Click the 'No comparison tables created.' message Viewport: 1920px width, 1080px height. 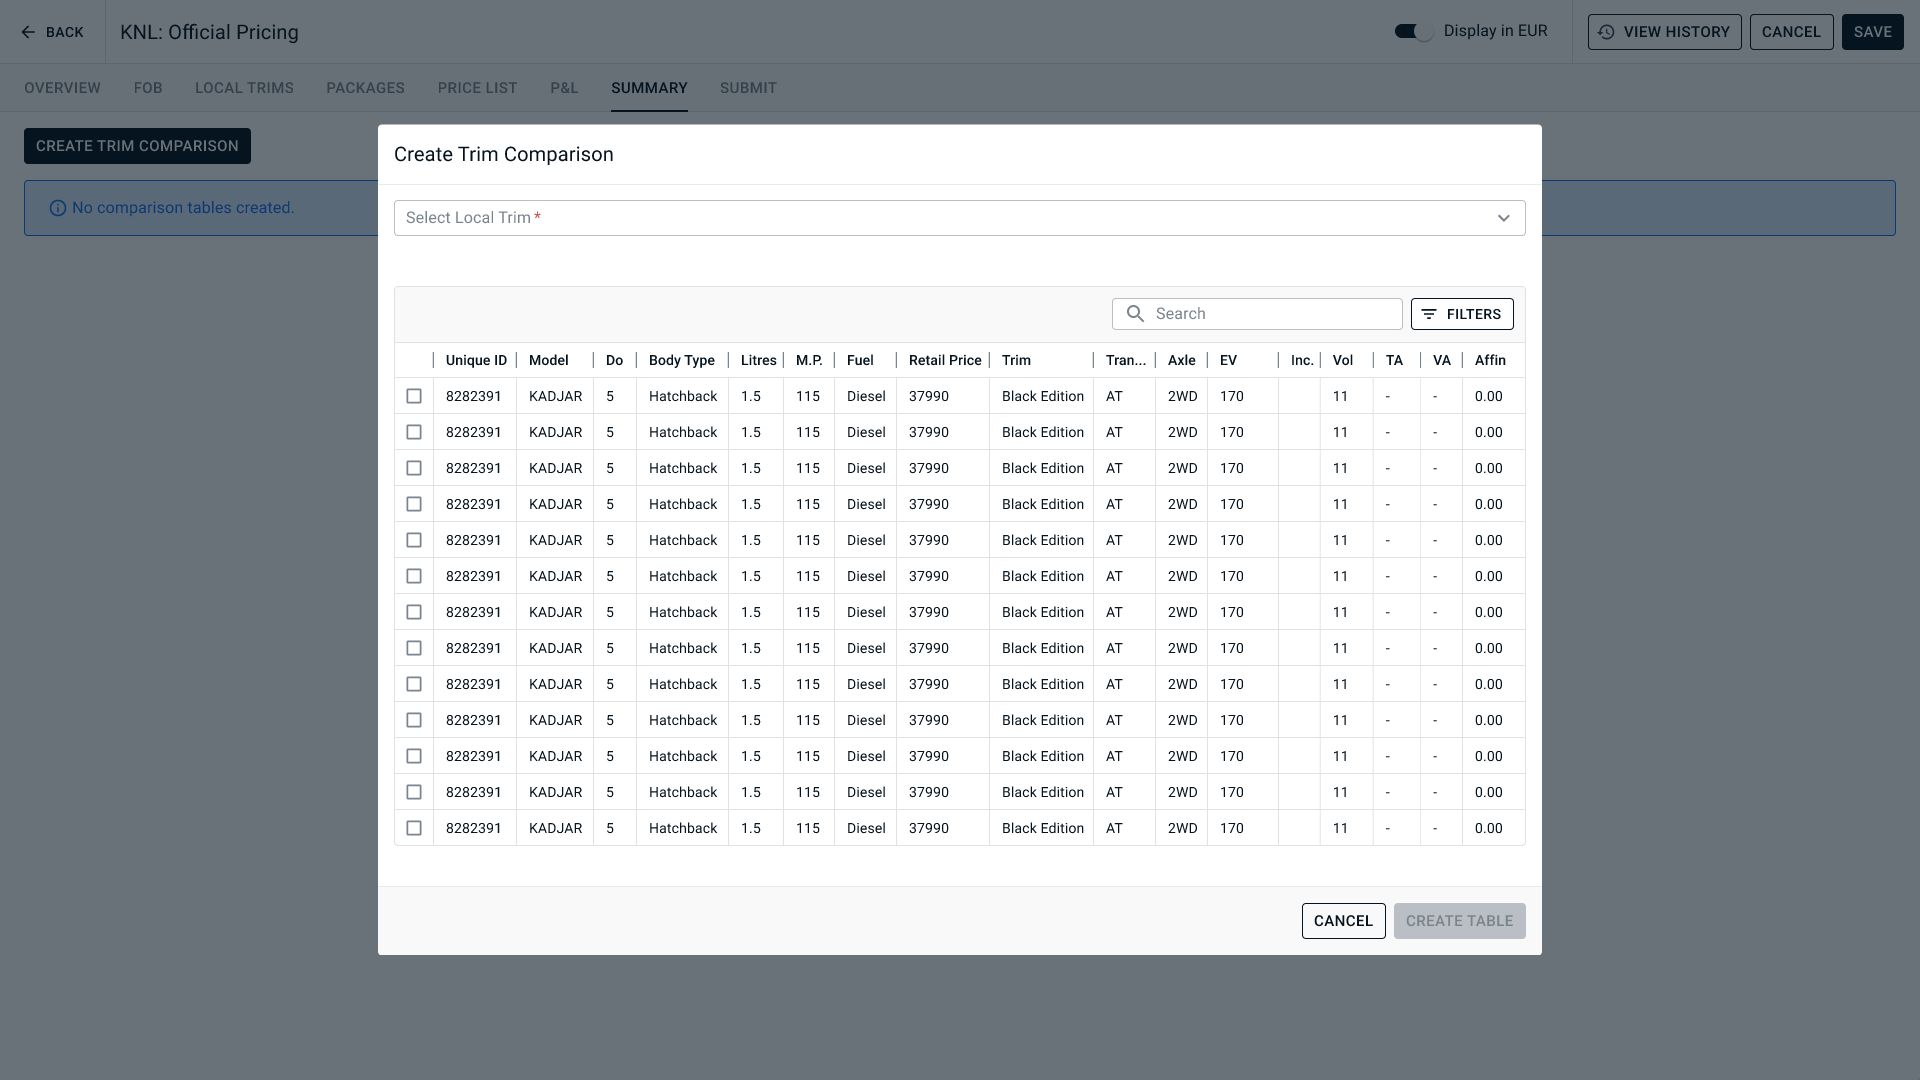pyautogui.click(x=183, y=208)
